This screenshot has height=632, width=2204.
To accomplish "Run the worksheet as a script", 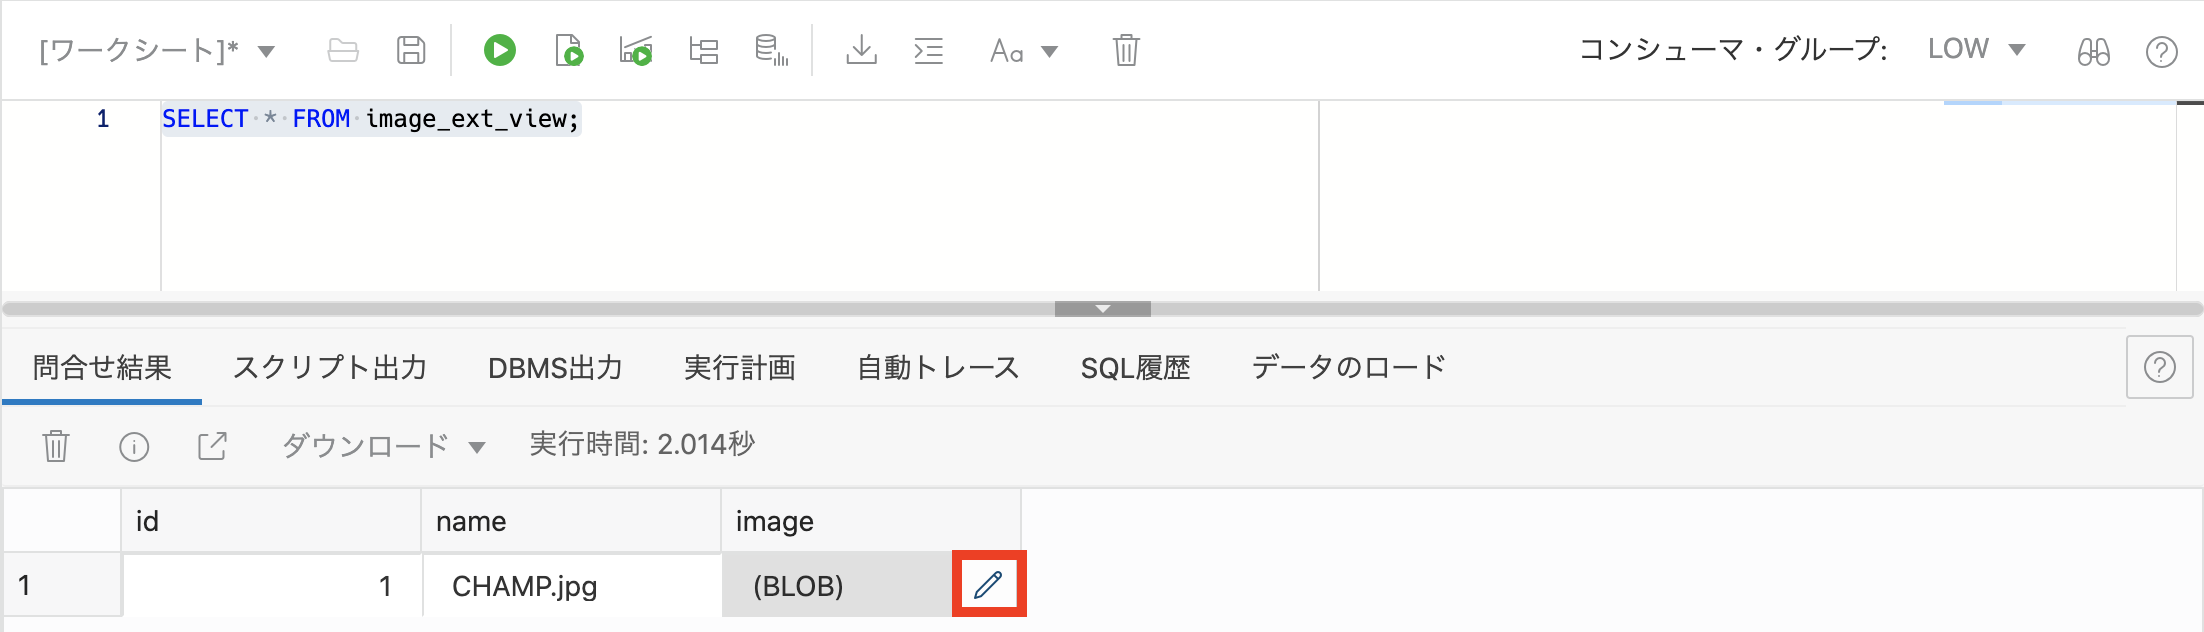I will (568, 51).
